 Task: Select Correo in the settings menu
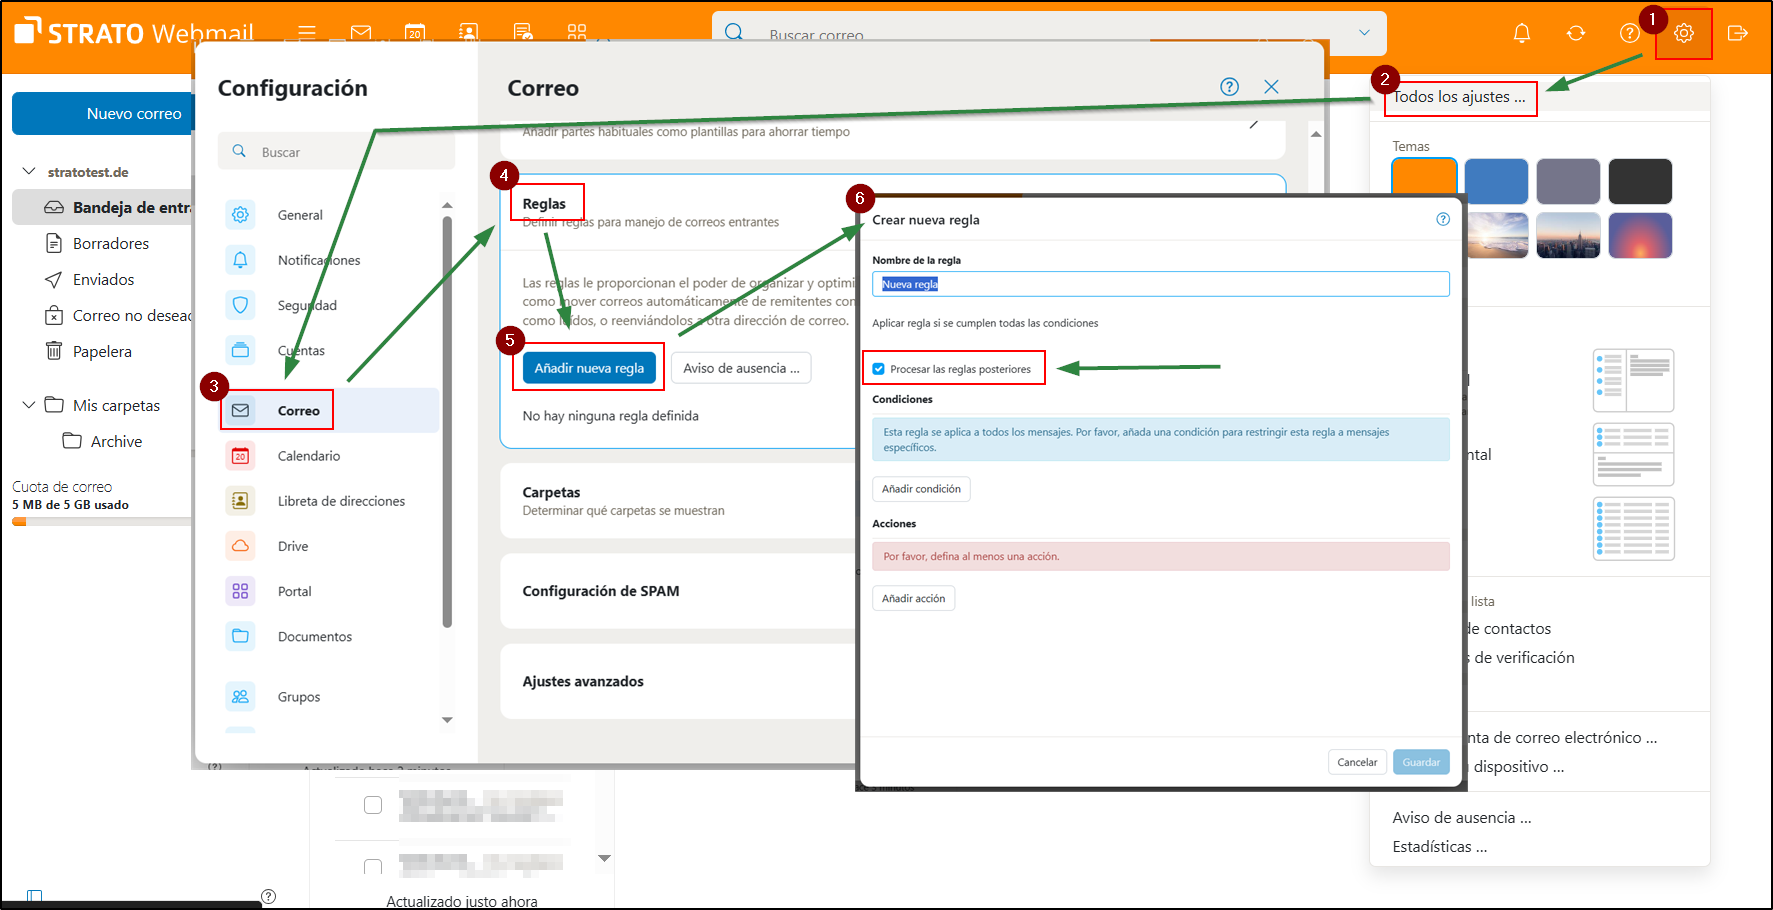click(298, 411)
